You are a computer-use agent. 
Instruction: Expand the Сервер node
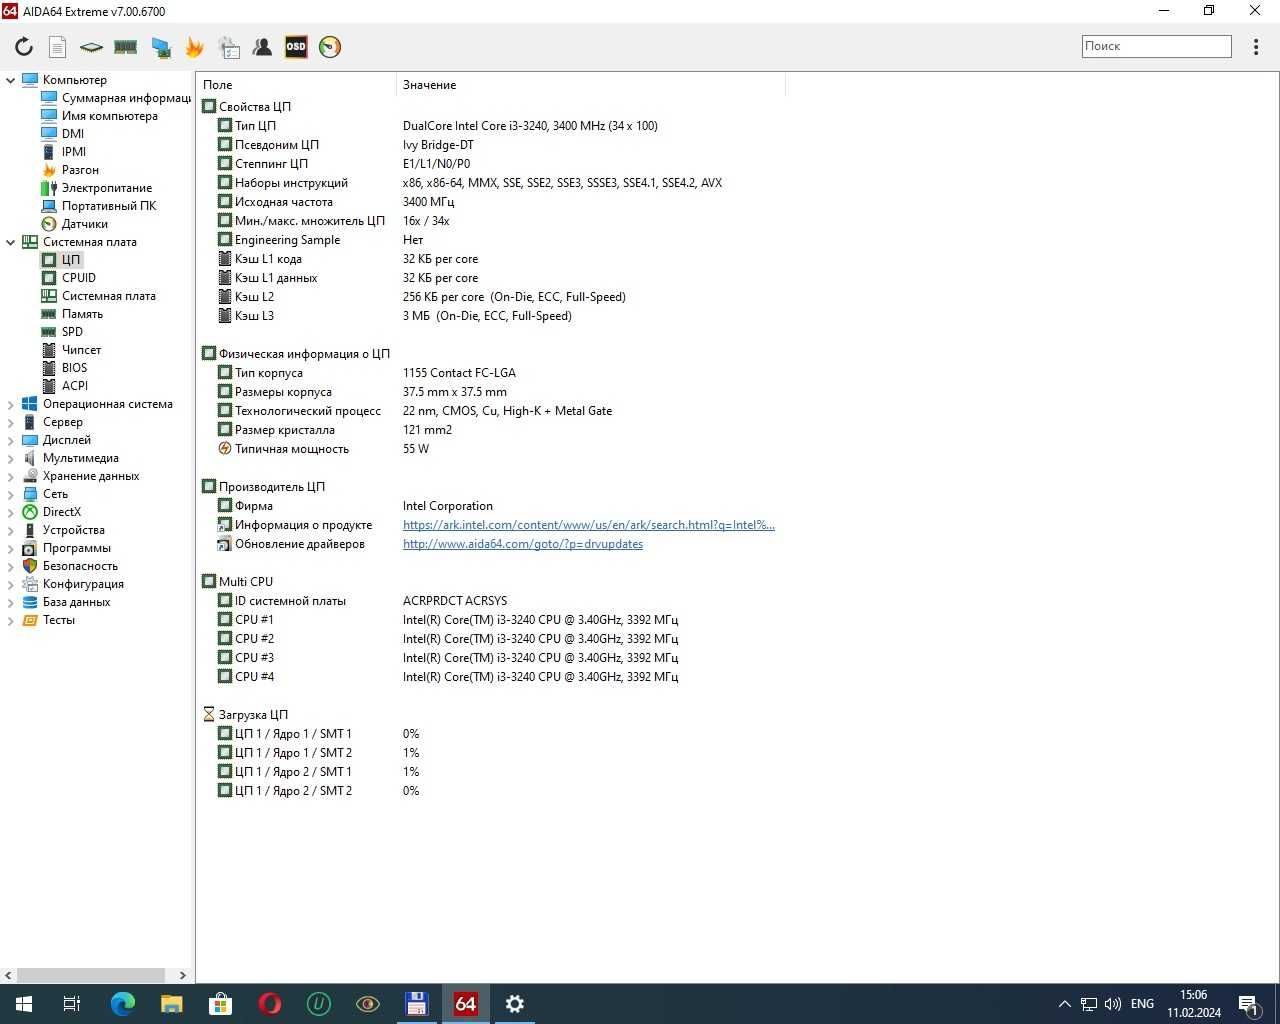[x=10, y=422]
